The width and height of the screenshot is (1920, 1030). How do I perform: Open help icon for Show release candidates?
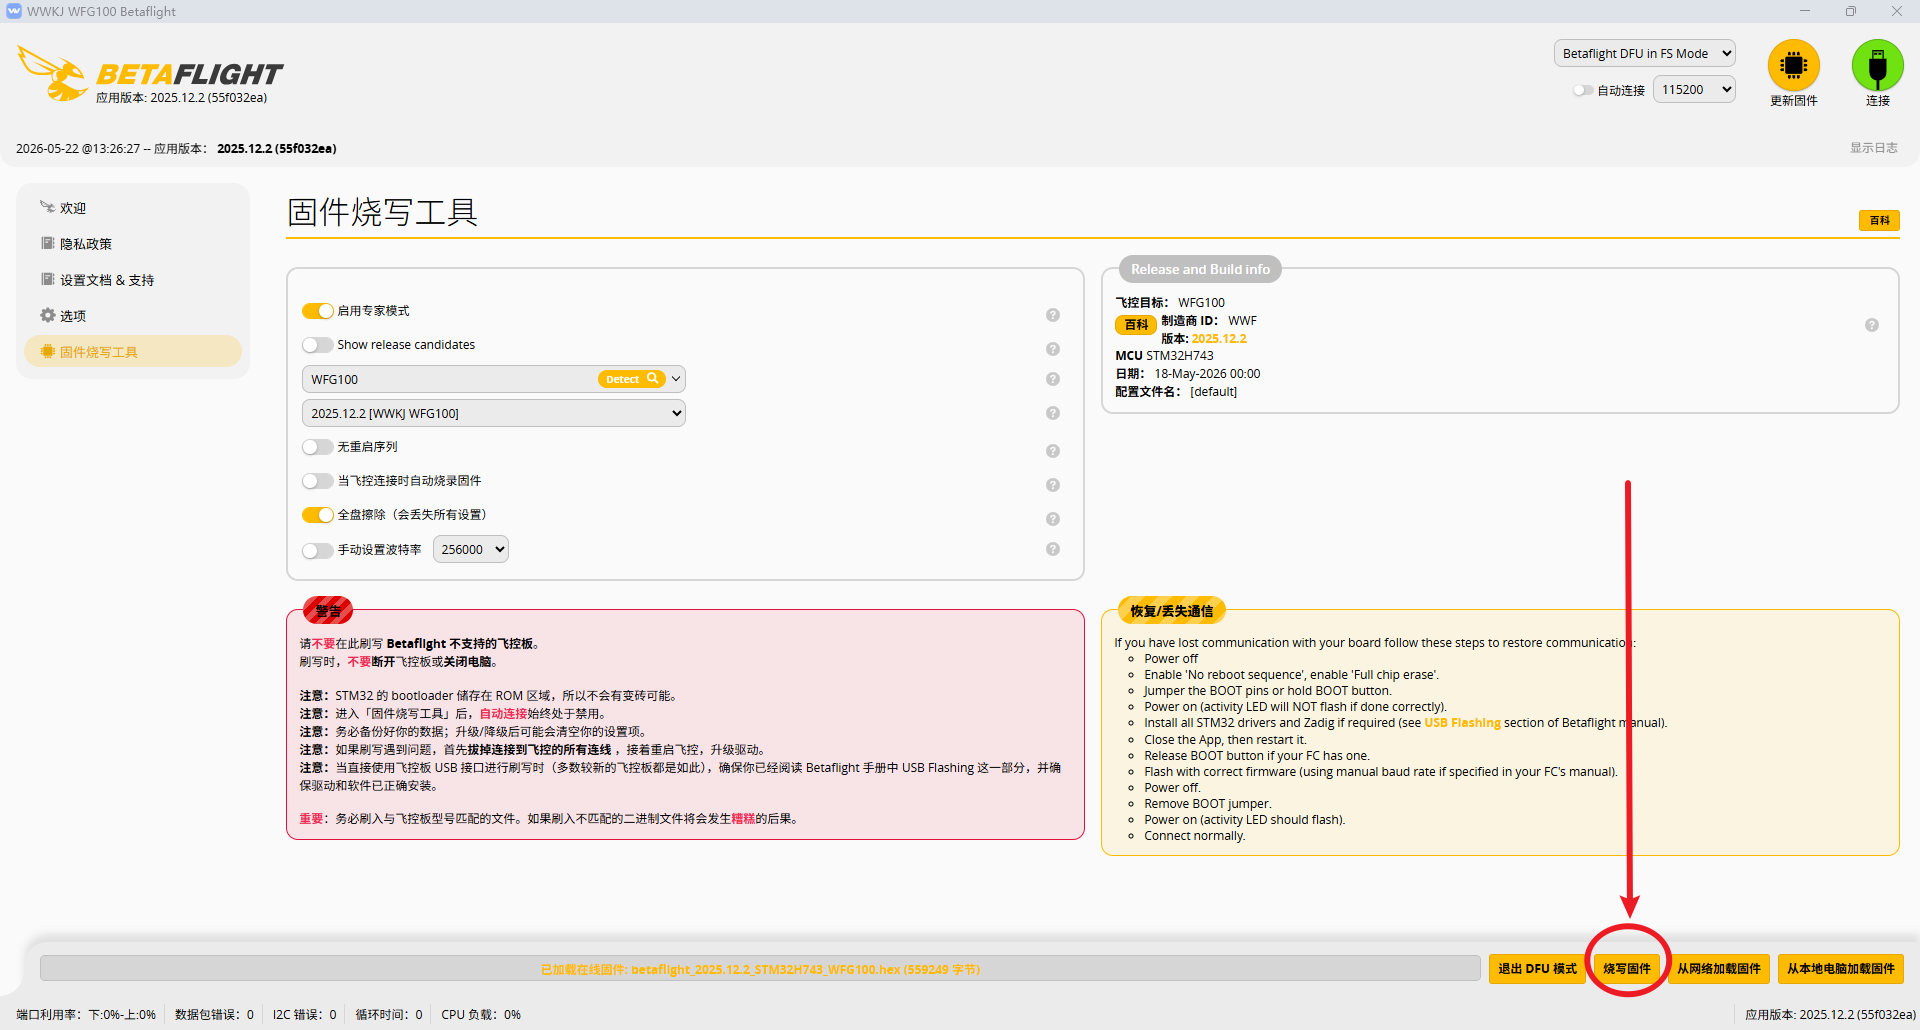[1053, 349]
